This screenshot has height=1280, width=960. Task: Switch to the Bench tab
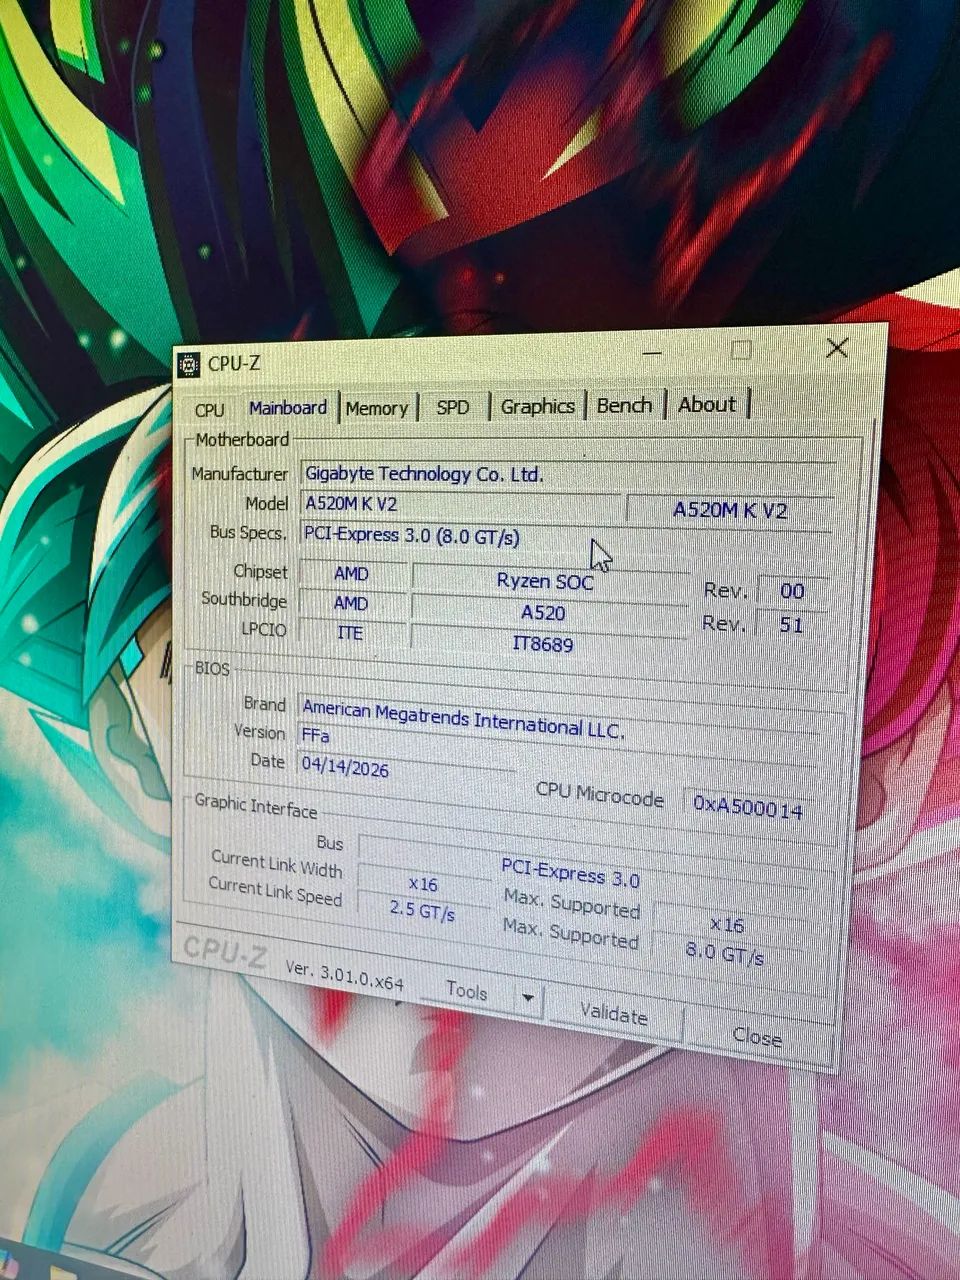624,405
